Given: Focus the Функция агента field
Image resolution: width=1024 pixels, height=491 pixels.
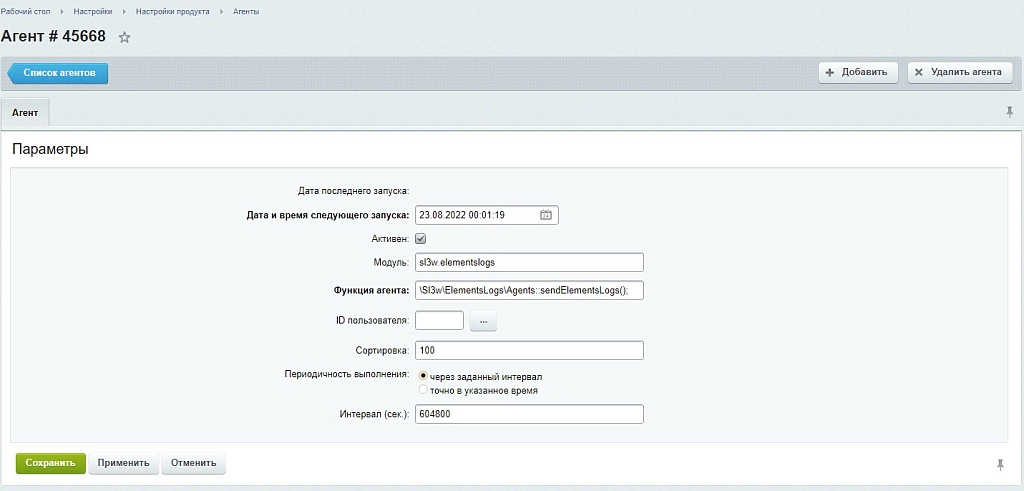Looking at the screenshot, I should (x=529, y=291).
